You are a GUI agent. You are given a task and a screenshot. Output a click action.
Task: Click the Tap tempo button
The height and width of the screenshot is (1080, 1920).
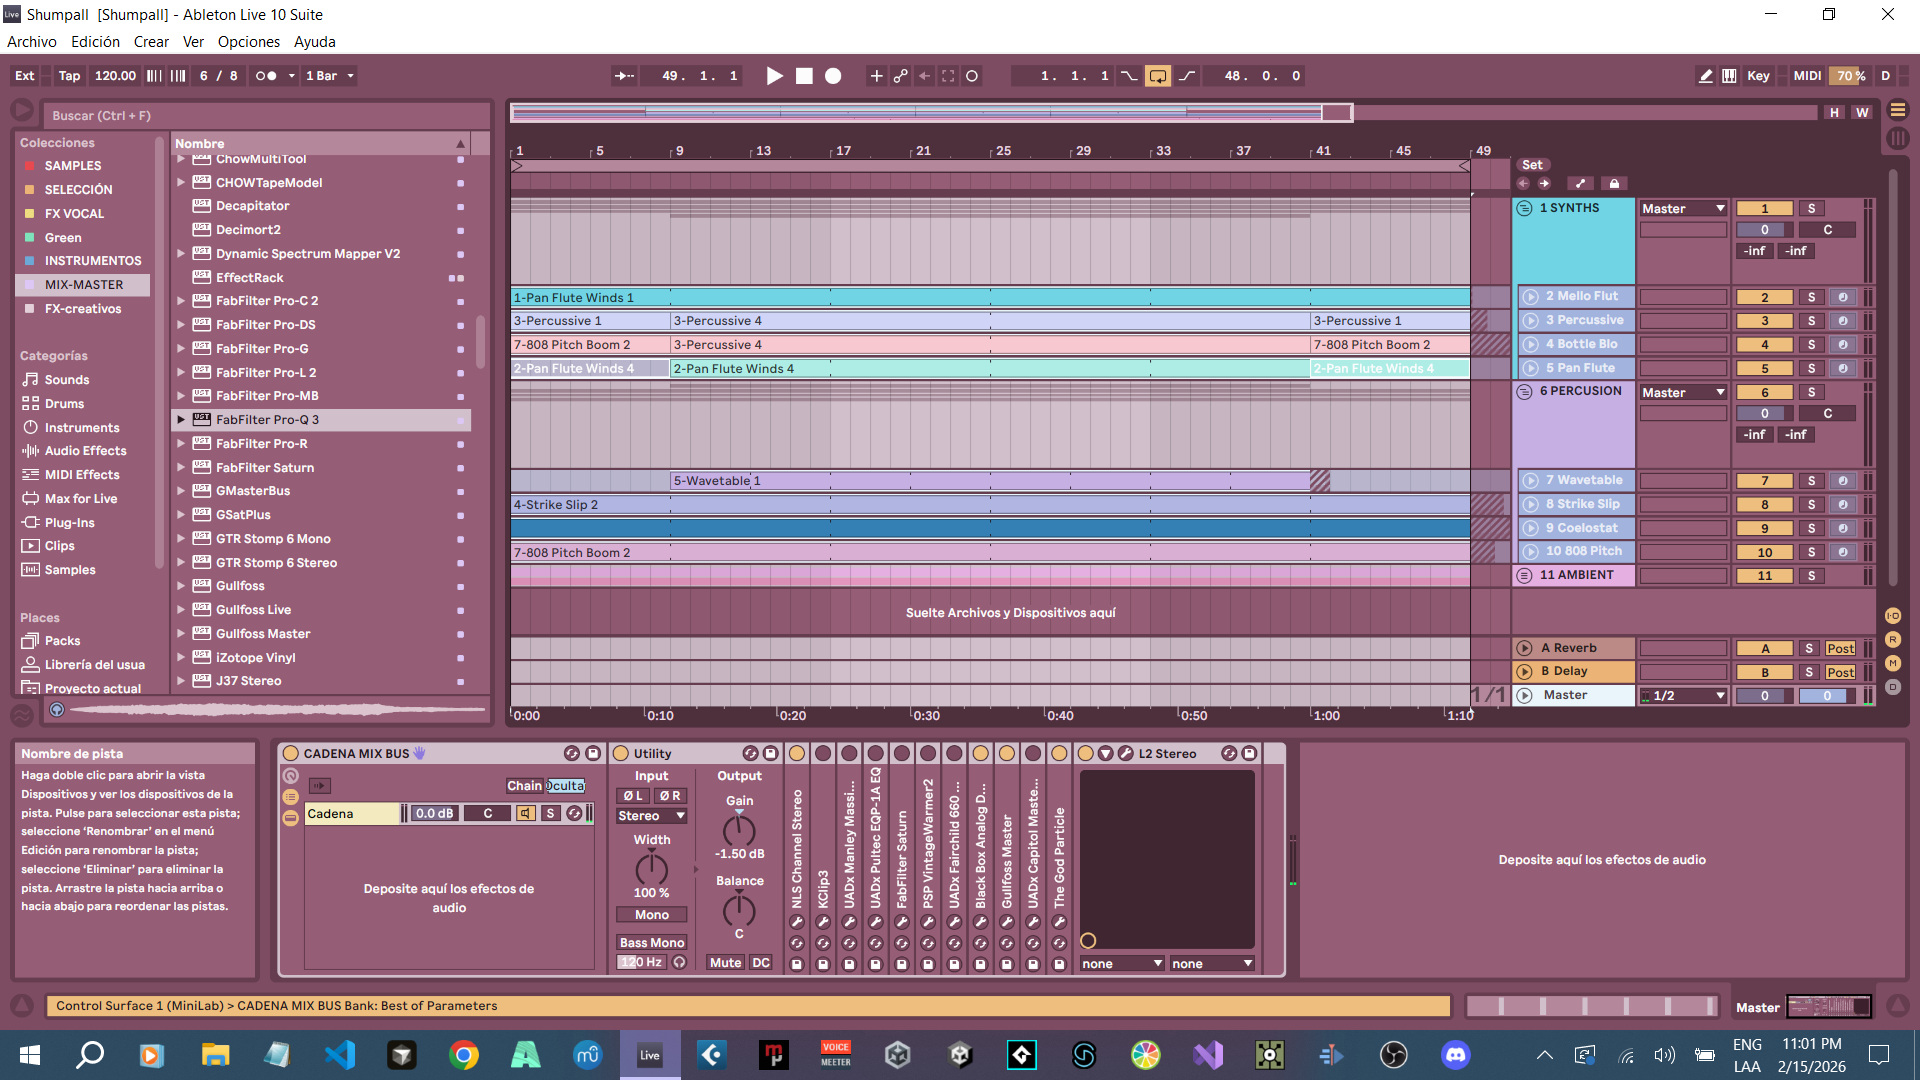tap(69, 76)
